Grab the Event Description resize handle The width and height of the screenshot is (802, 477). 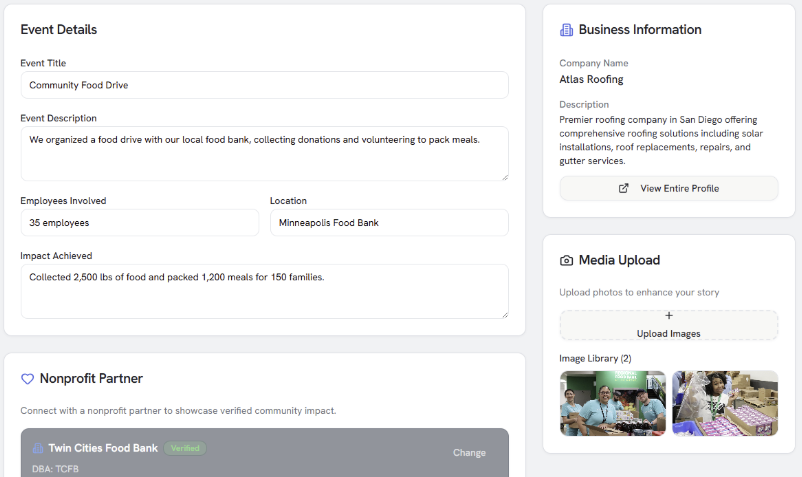pos(504,176)
